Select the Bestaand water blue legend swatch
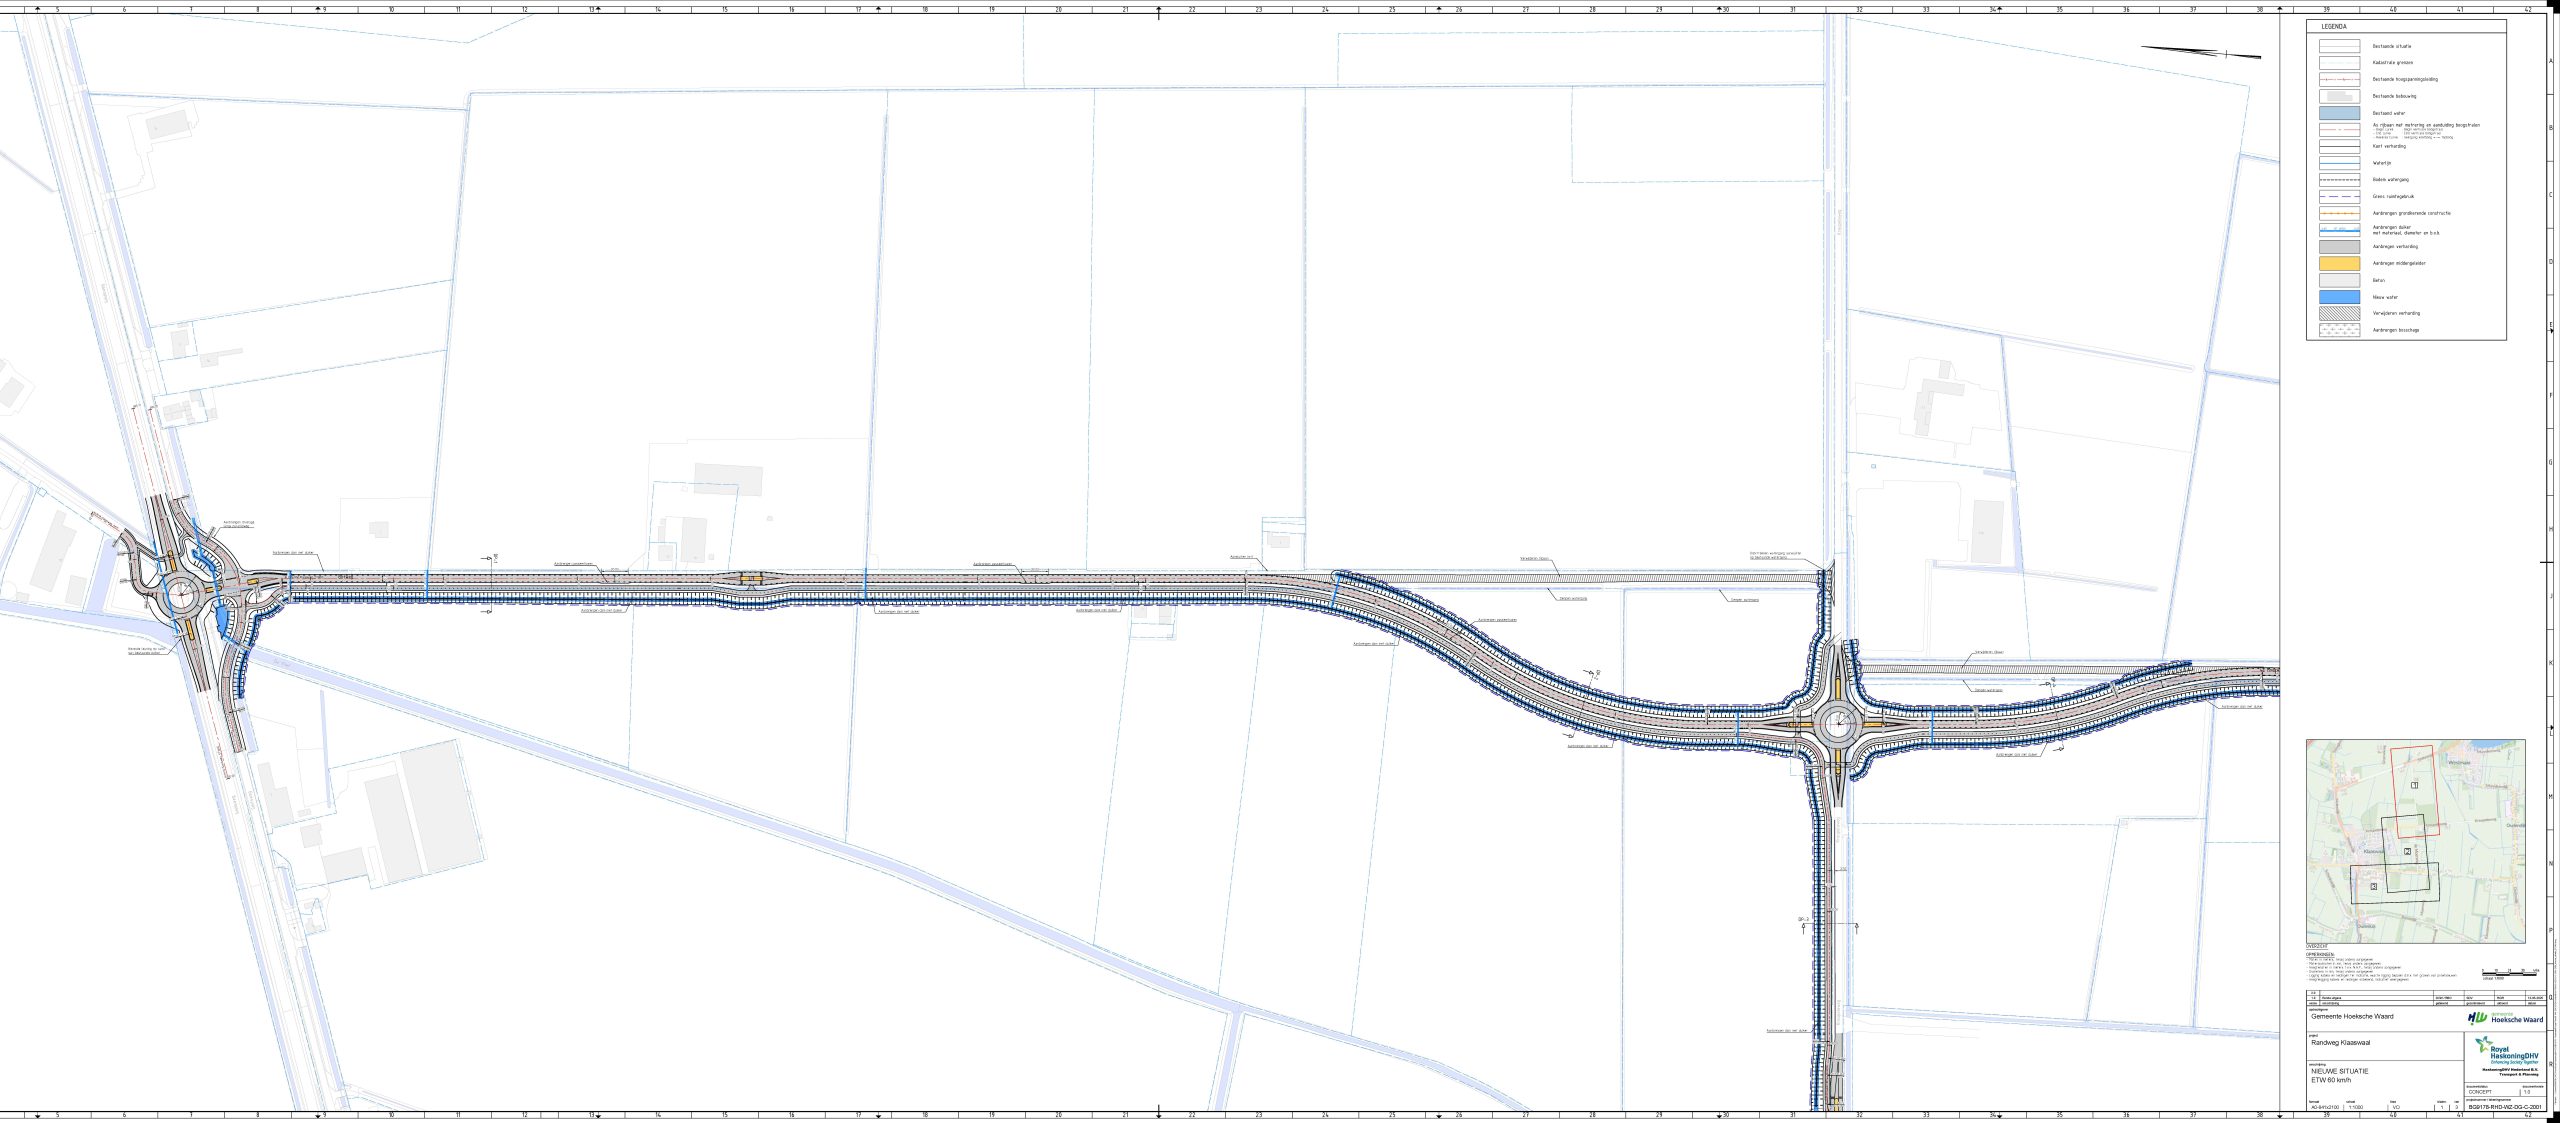Image resolution: width=2560 pixels, height=1123 pixels. pyautogui.click(x=2339, y=113)
